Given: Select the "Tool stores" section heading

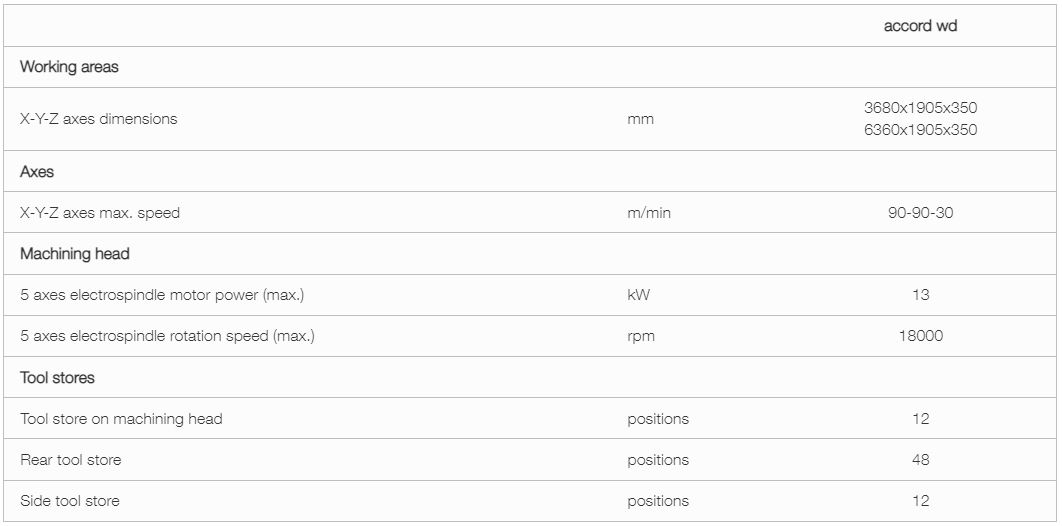Looking at the screenshot, I should pos(57,378).
